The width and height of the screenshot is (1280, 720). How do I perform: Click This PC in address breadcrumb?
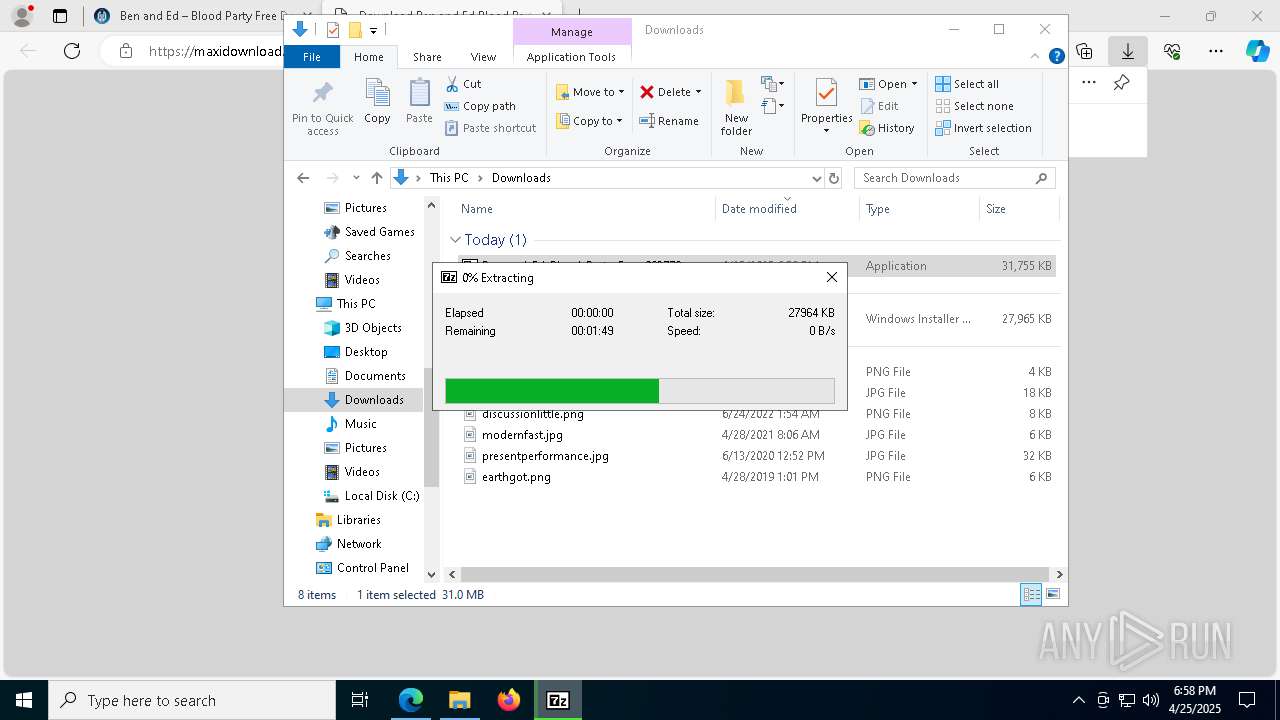point(449,178)
